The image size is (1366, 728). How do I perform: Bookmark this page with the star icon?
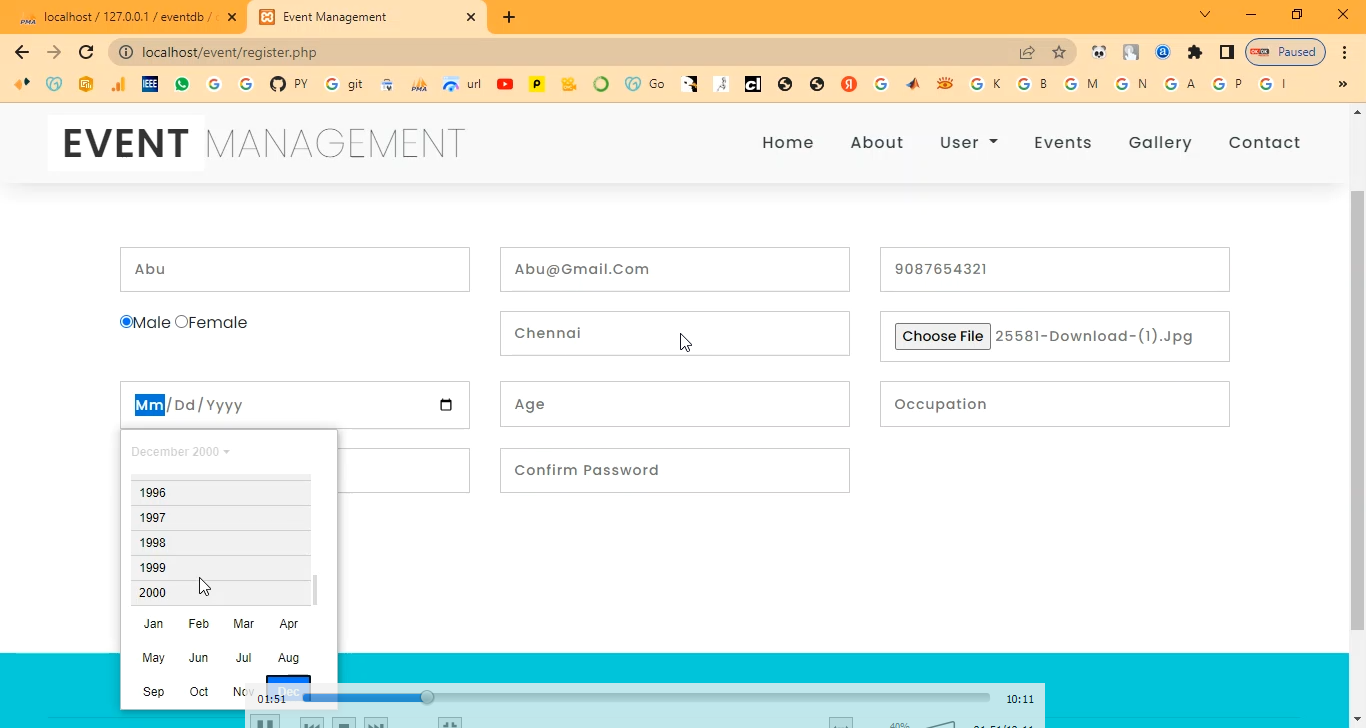(x=1059, y=52)
